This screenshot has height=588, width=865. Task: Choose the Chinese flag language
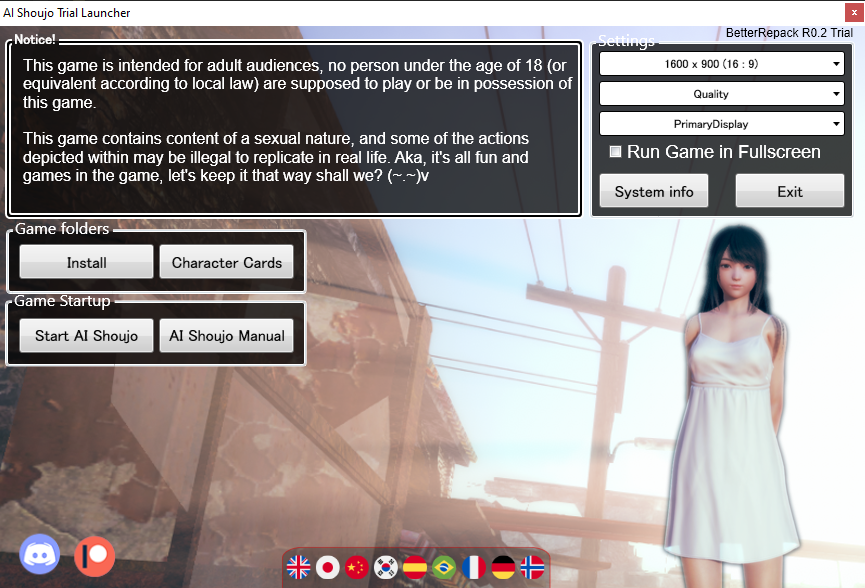[357, 567]
